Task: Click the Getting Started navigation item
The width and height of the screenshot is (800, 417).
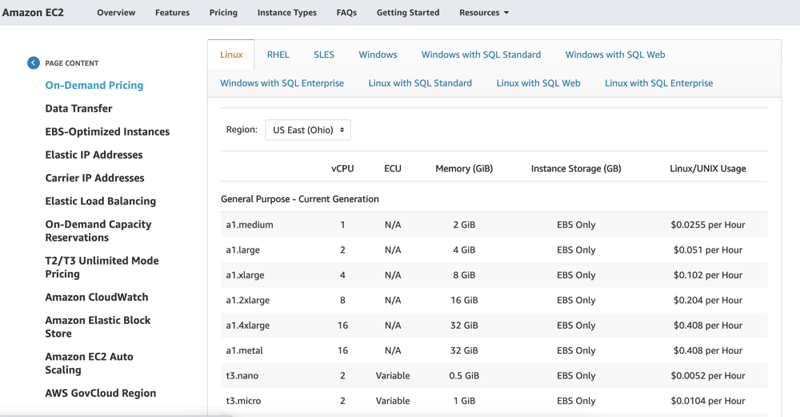Action: (x=408, y=13)
